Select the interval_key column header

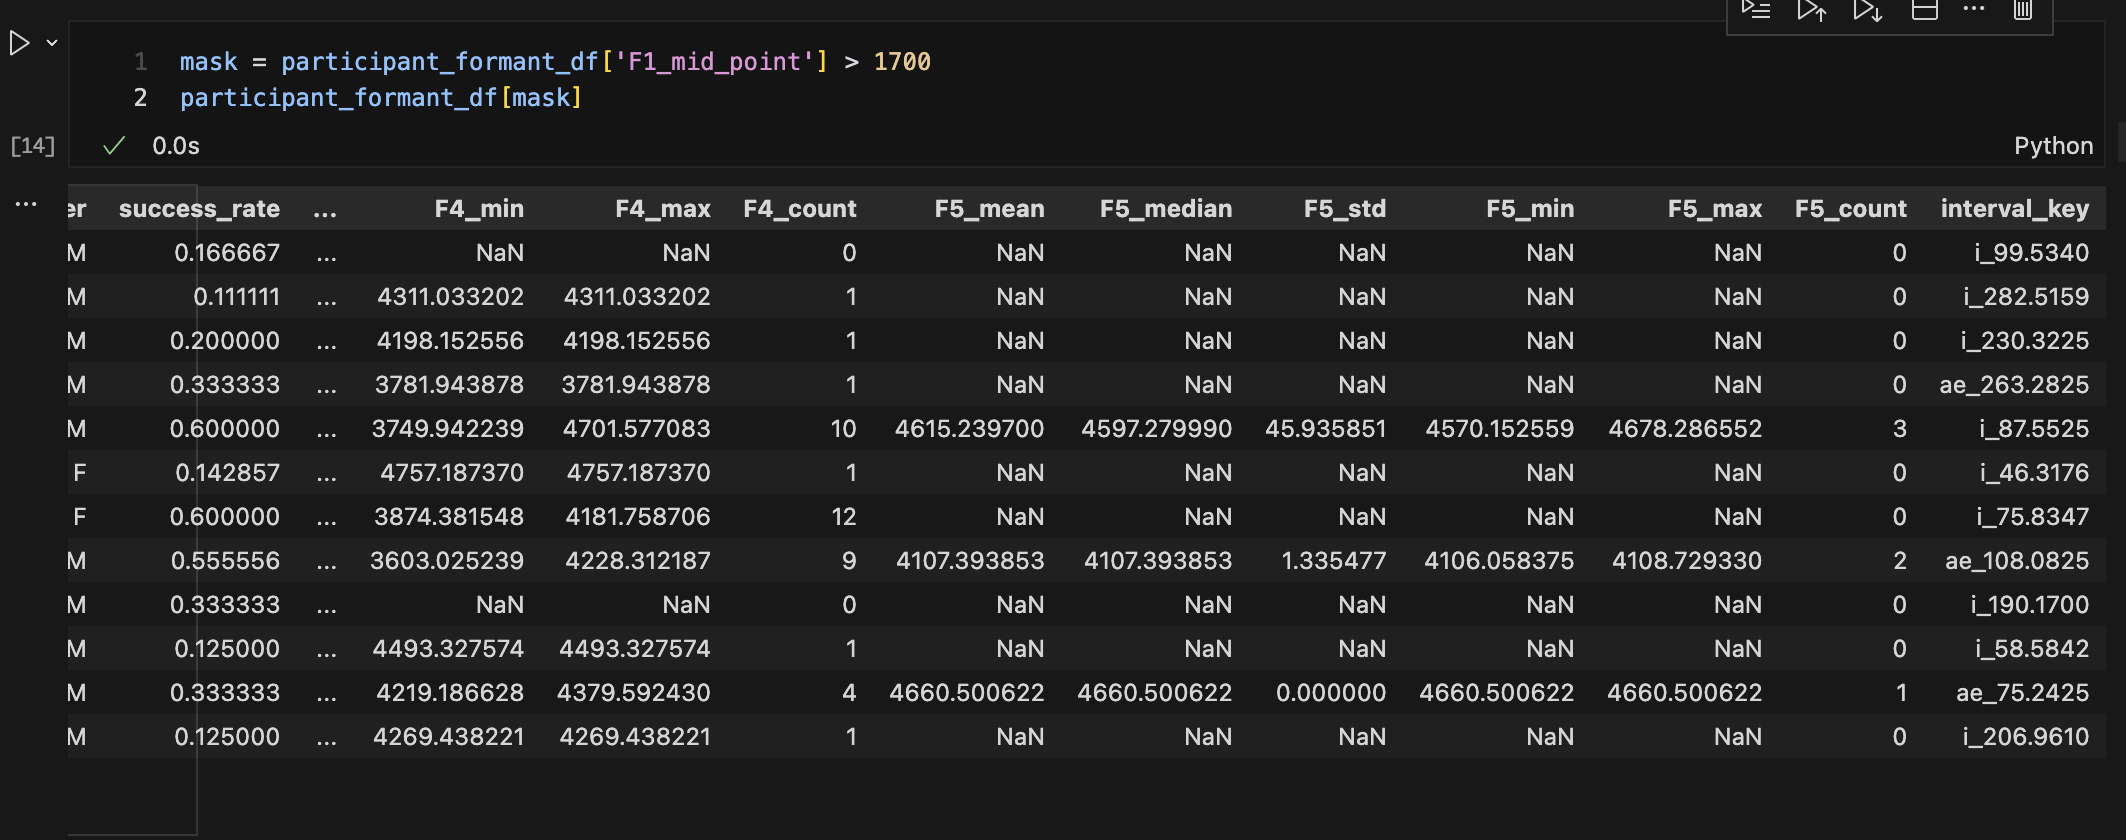[2014, 209]
